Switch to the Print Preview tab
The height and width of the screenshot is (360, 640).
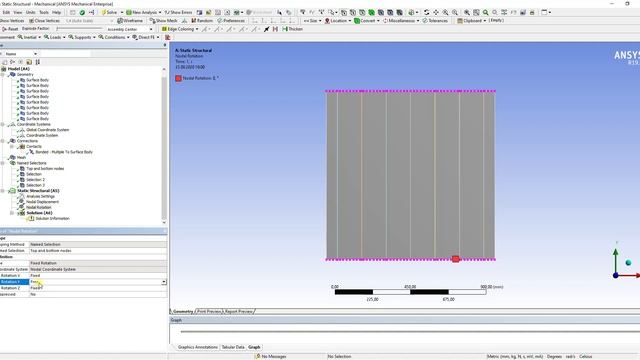pos(209,311)
